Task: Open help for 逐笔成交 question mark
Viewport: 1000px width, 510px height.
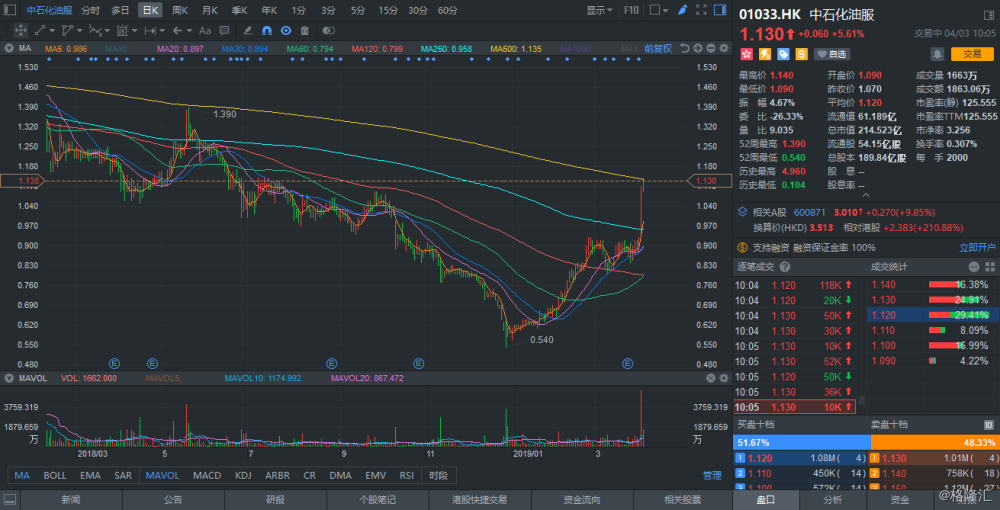Action: click(x=785, y=267)
